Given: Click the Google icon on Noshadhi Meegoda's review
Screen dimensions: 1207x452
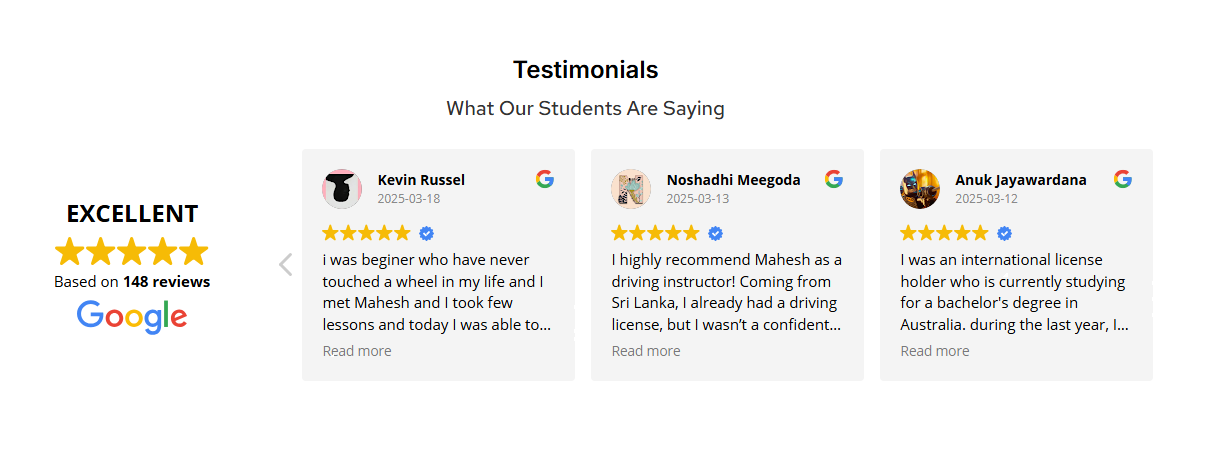Looking at the screenshot, I should coord(834,179).
